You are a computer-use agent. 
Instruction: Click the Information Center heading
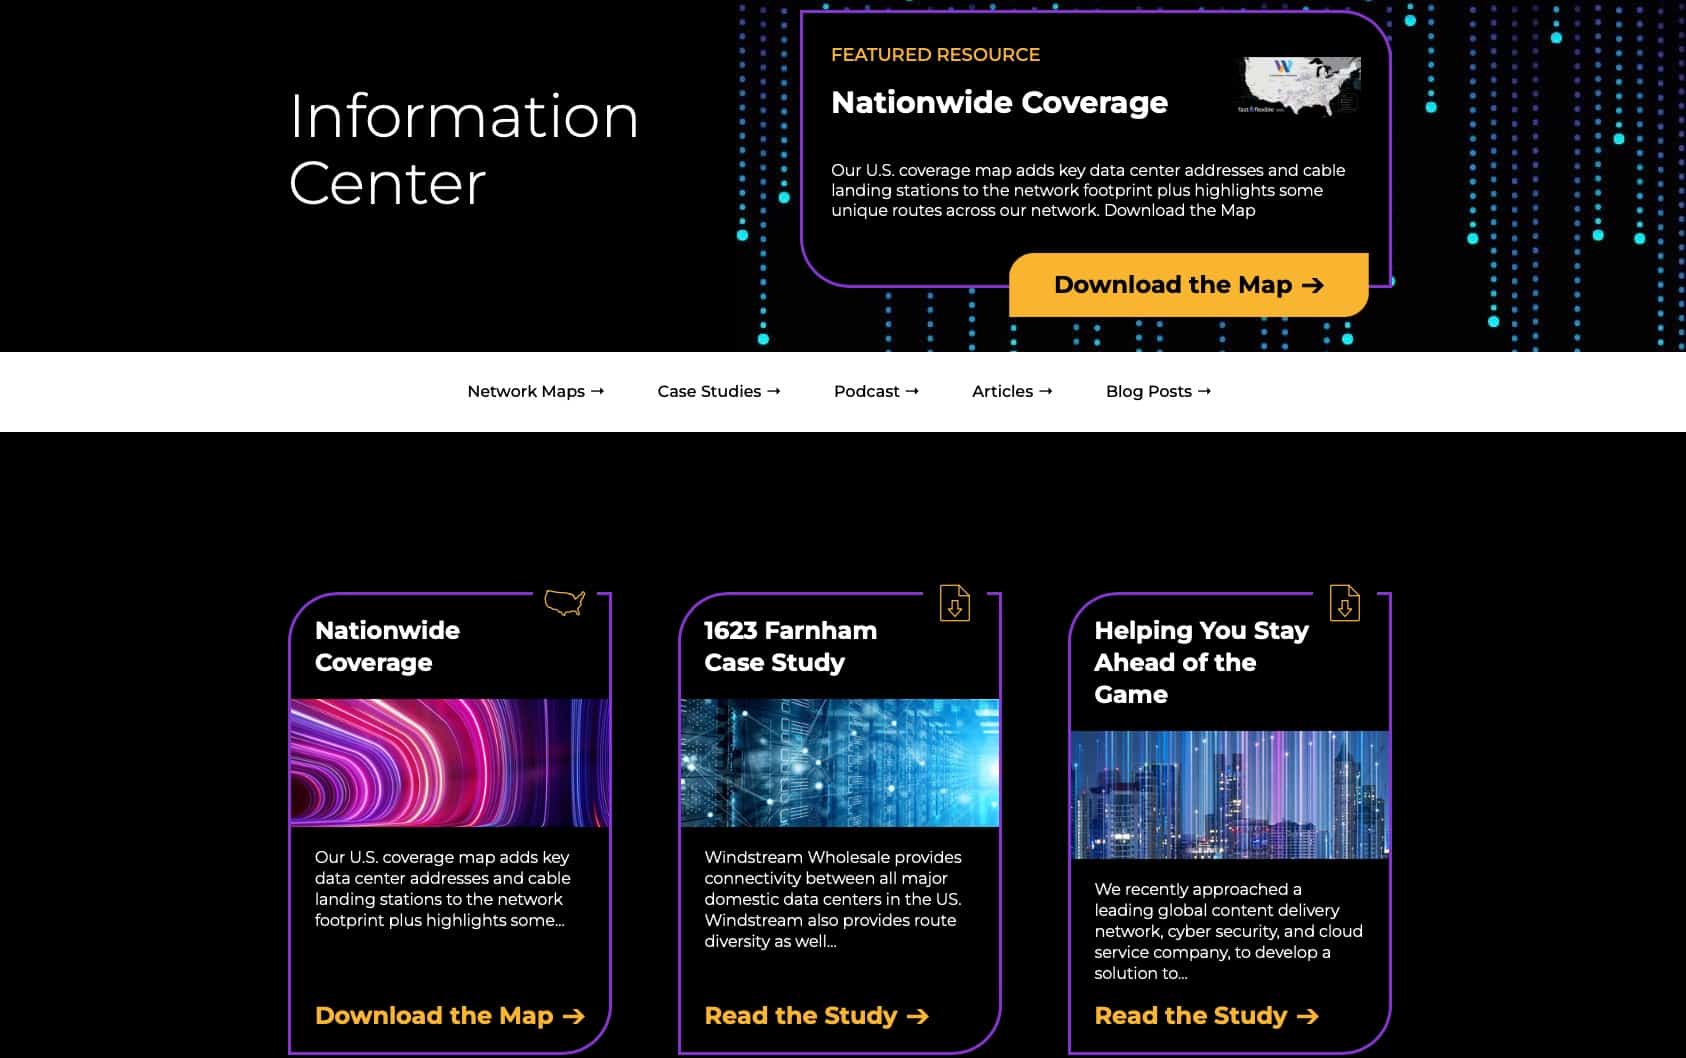(x=464, y=149)
